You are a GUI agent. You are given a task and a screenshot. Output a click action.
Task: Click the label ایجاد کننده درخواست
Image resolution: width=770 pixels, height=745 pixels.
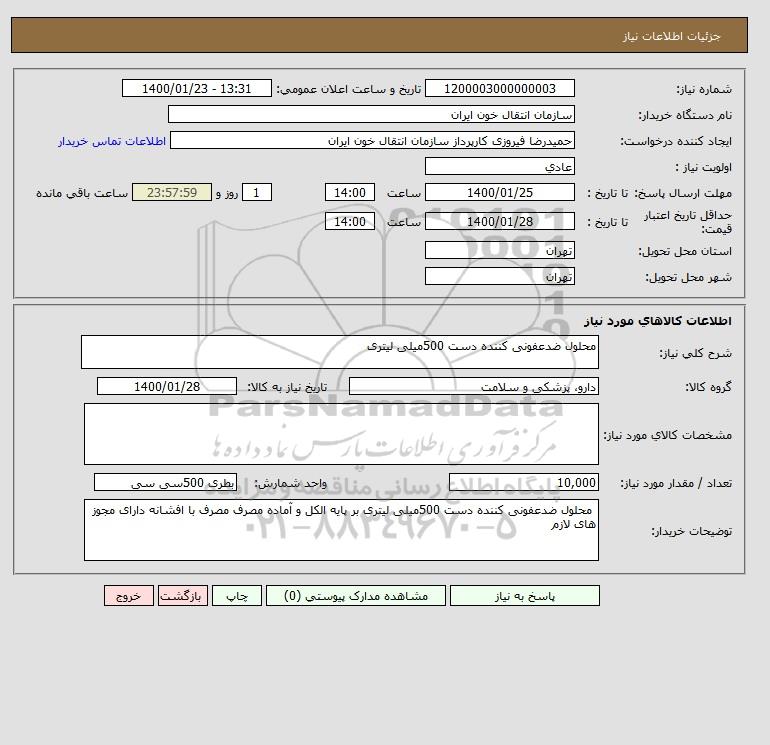coord(676,141)
